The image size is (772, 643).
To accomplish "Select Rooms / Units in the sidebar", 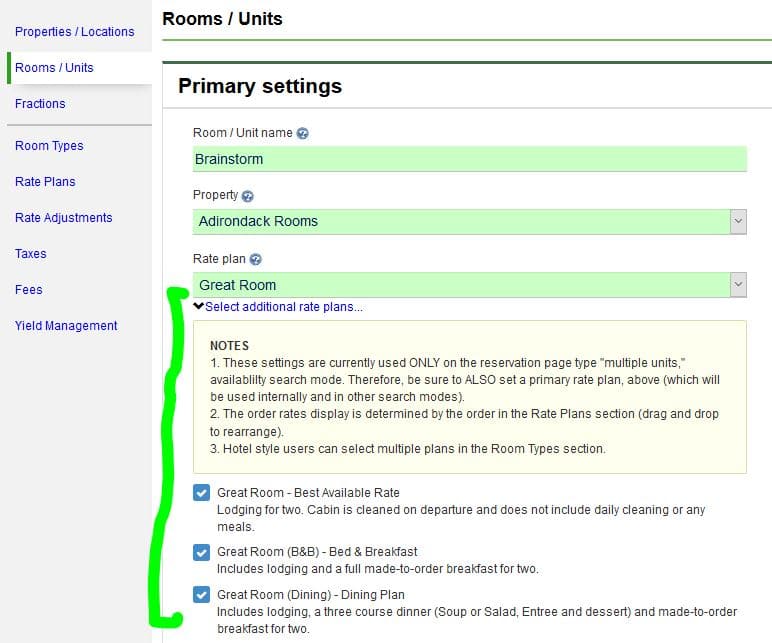I will tap(54, 68).
